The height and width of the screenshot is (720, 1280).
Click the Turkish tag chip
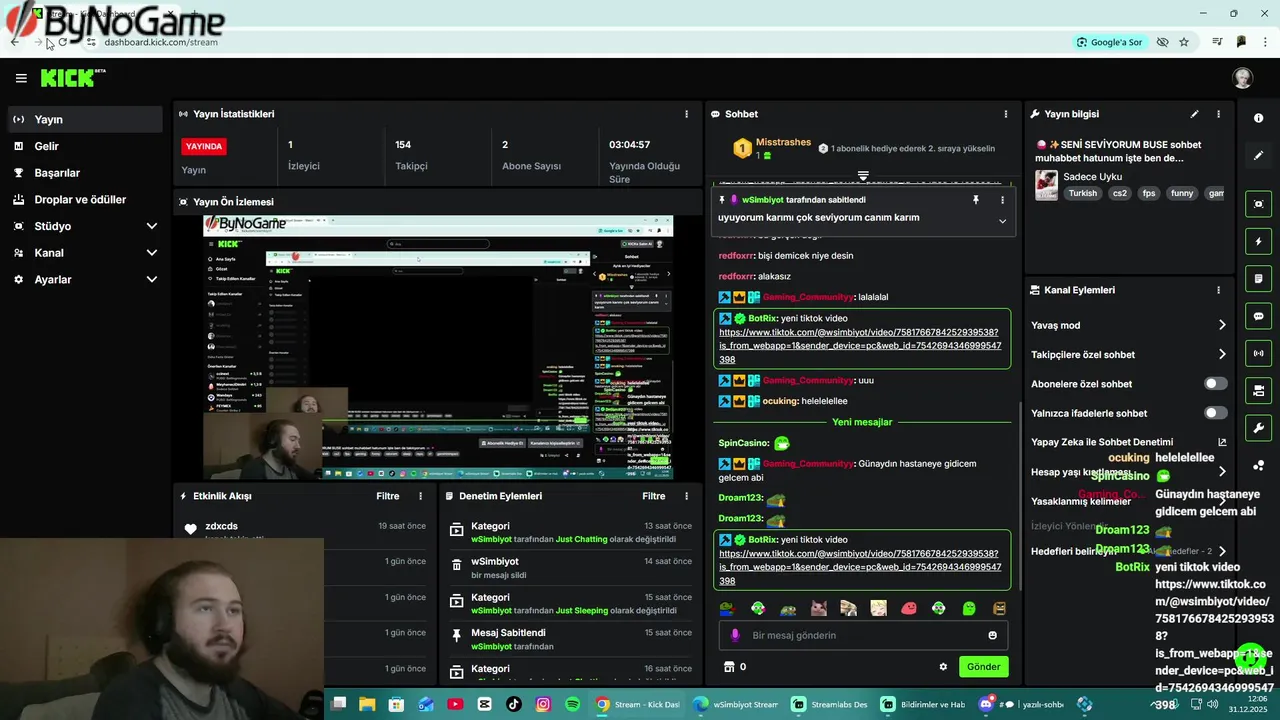click(1082, 193)
